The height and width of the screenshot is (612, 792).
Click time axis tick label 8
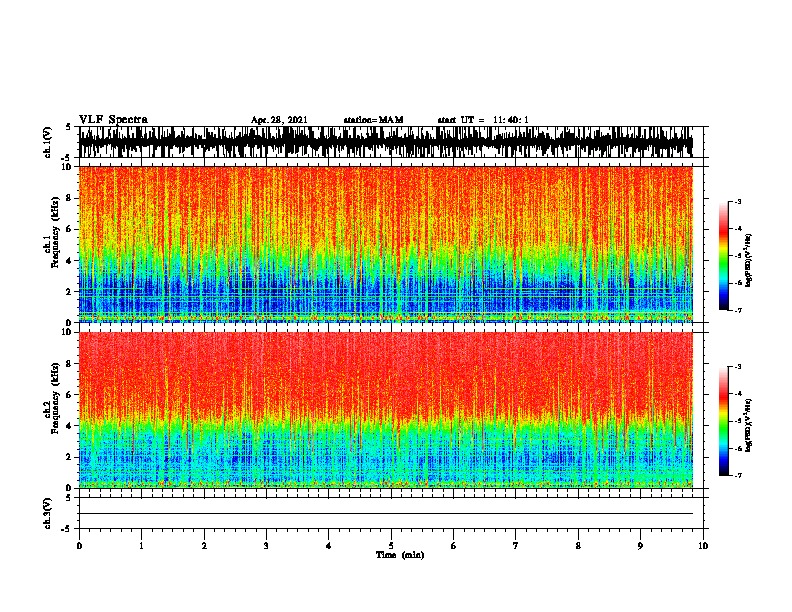[x=578, y=546]
